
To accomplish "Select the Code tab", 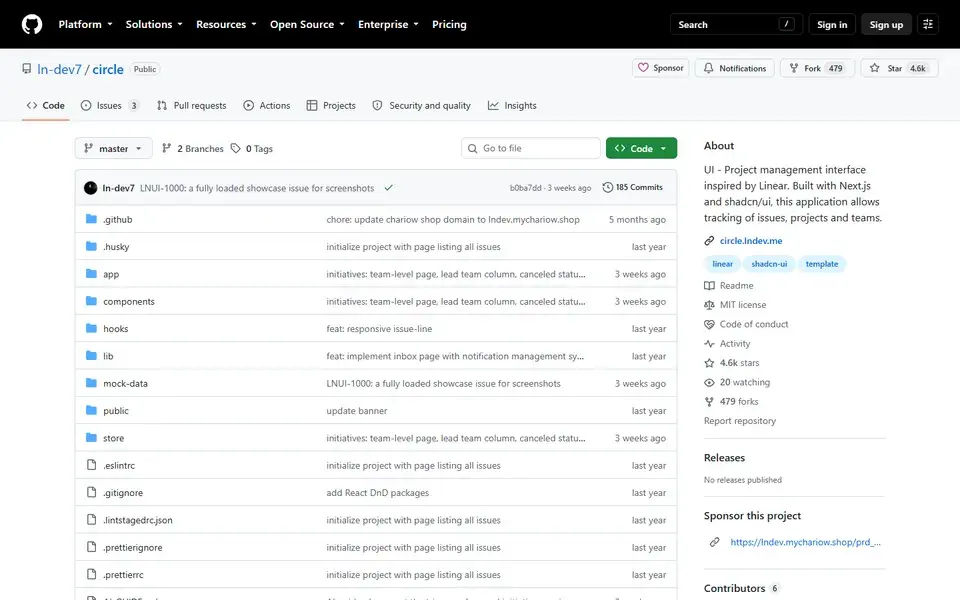I will tap(45, 105).
